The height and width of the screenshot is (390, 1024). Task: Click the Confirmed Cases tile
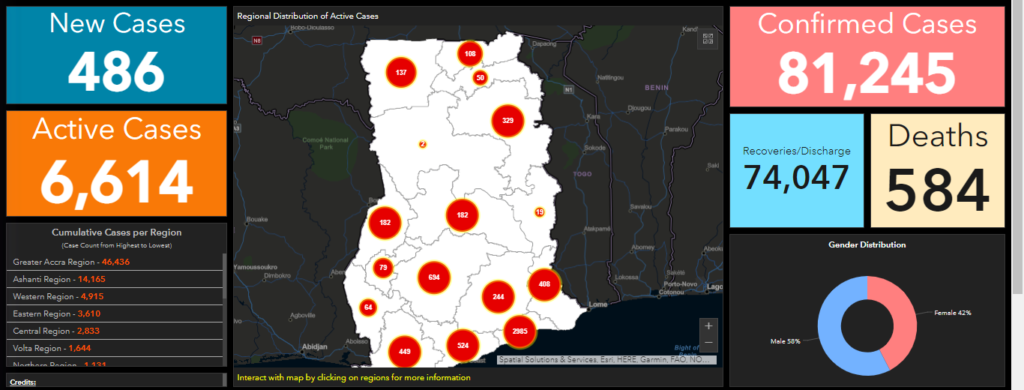(x=867, y=57)
